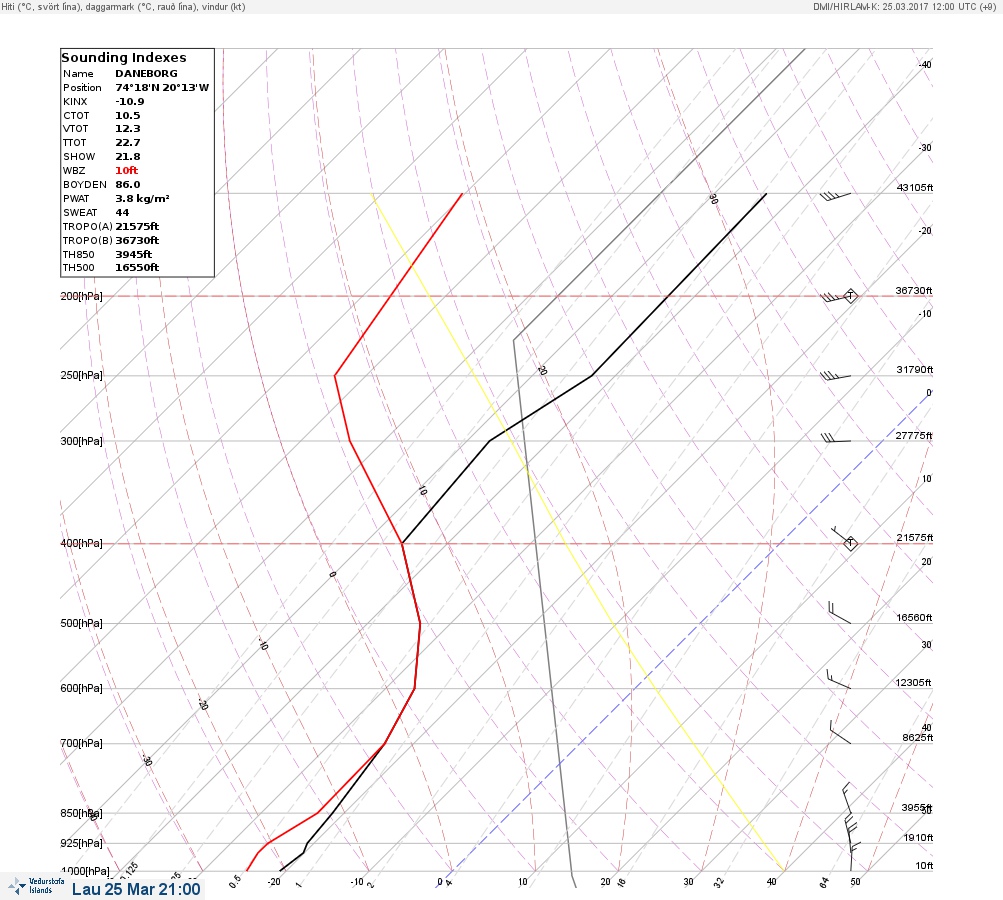
Task: Click the tropopause marker at 21575ft
Action: [850, 544]
